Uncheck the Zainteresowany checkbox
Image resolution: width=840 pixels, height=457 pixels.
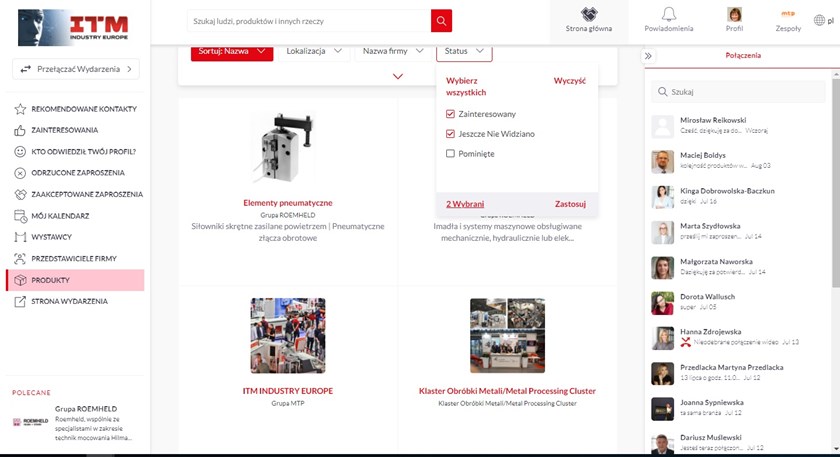tap(451, 114)
